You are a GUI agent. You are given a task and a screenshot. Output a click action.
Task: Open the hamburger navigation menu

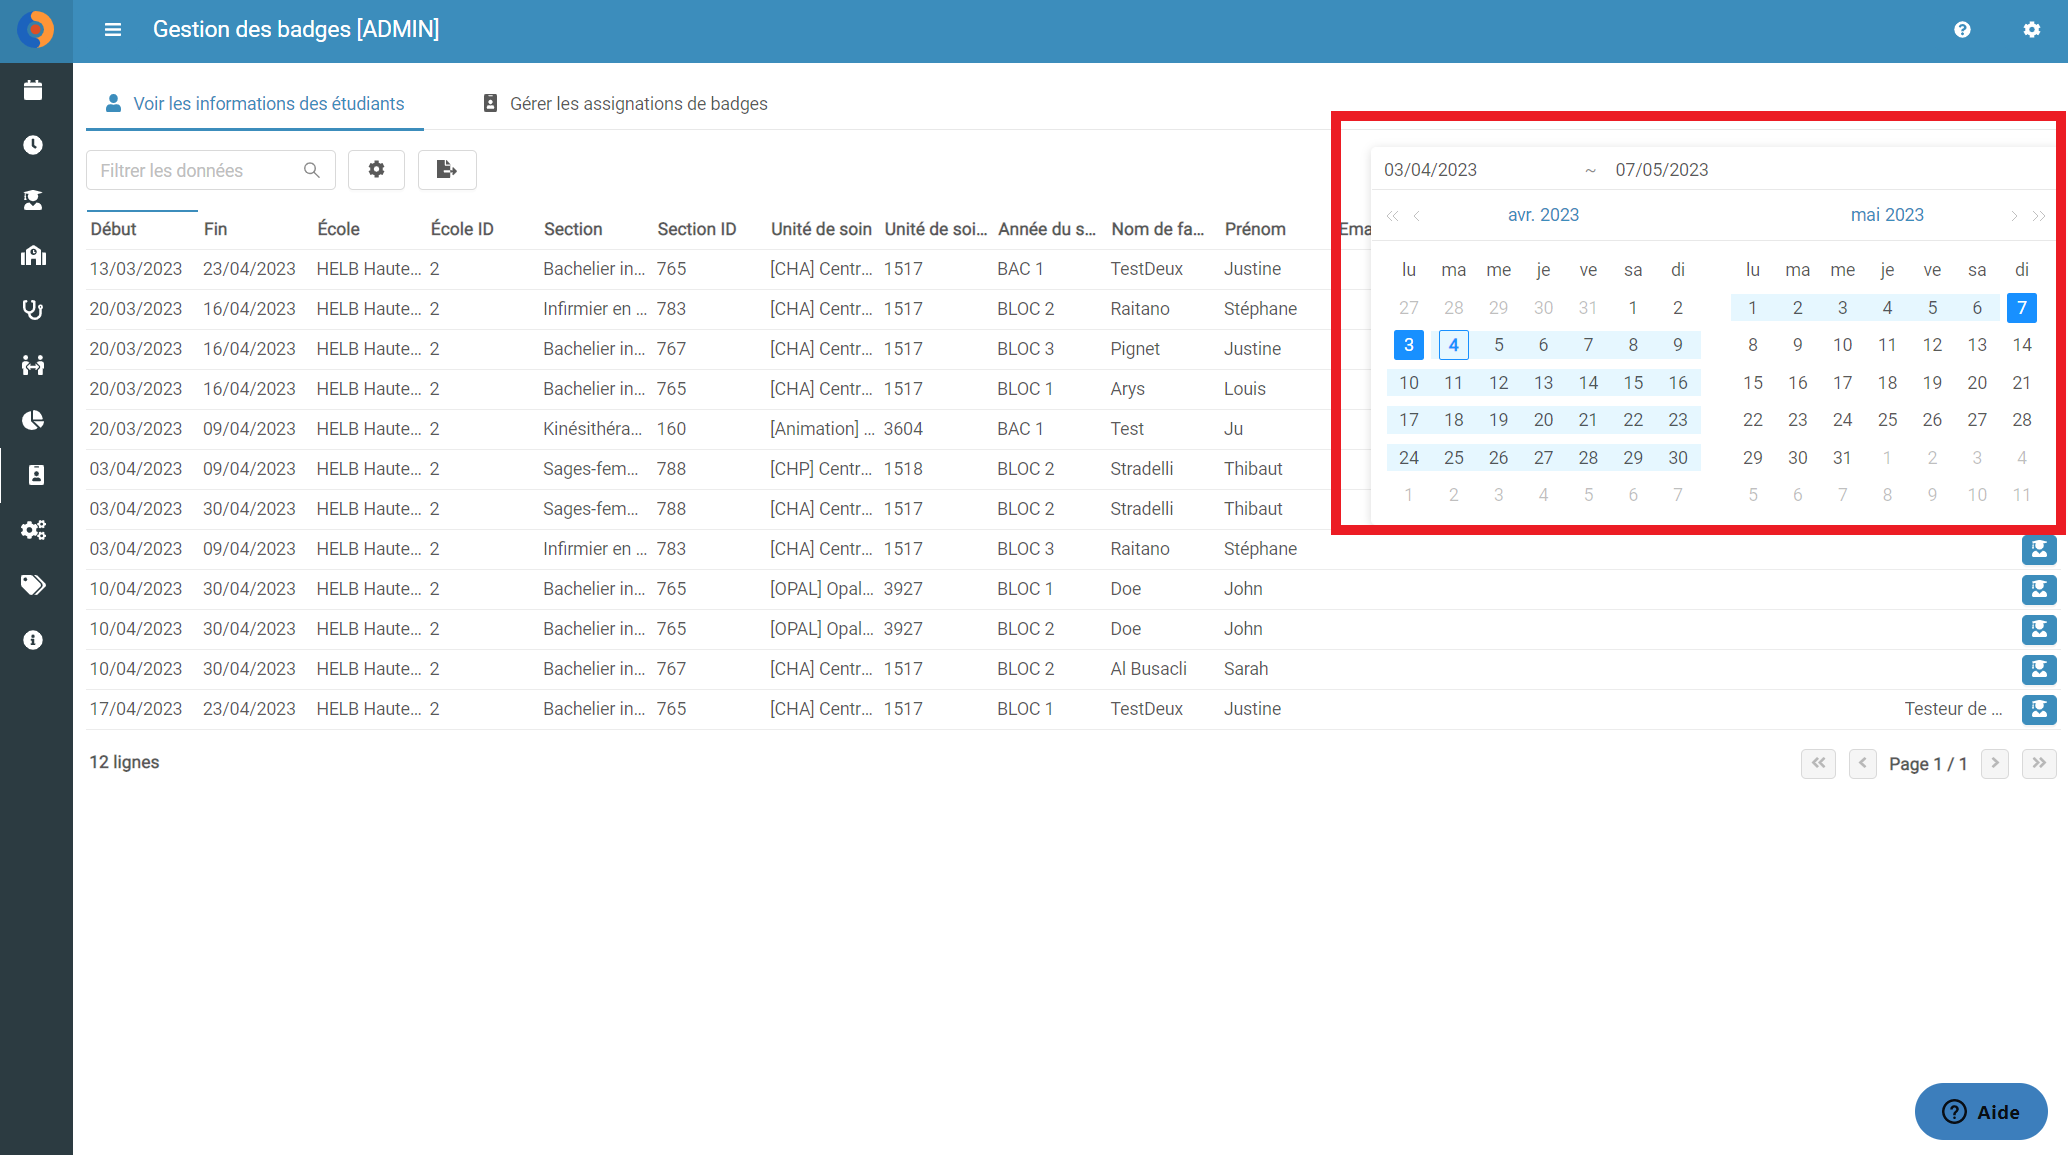pos(113,30)
